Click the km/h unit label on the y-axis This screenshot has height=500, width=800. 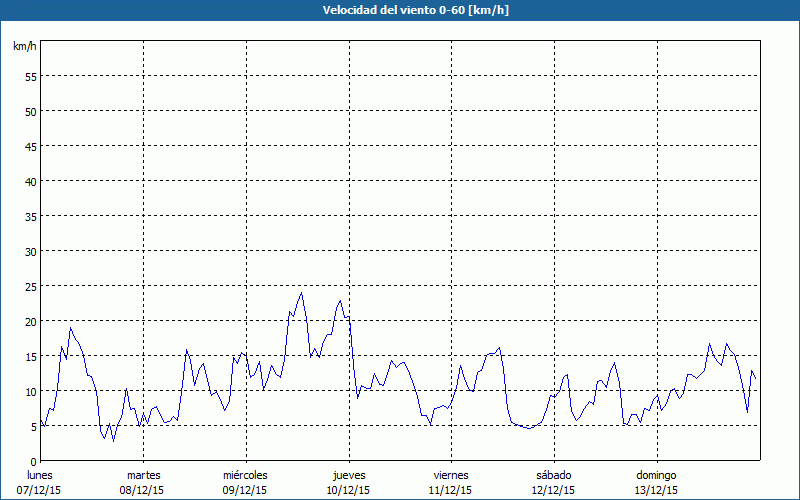pyautogui.click(x=25, y=46)
